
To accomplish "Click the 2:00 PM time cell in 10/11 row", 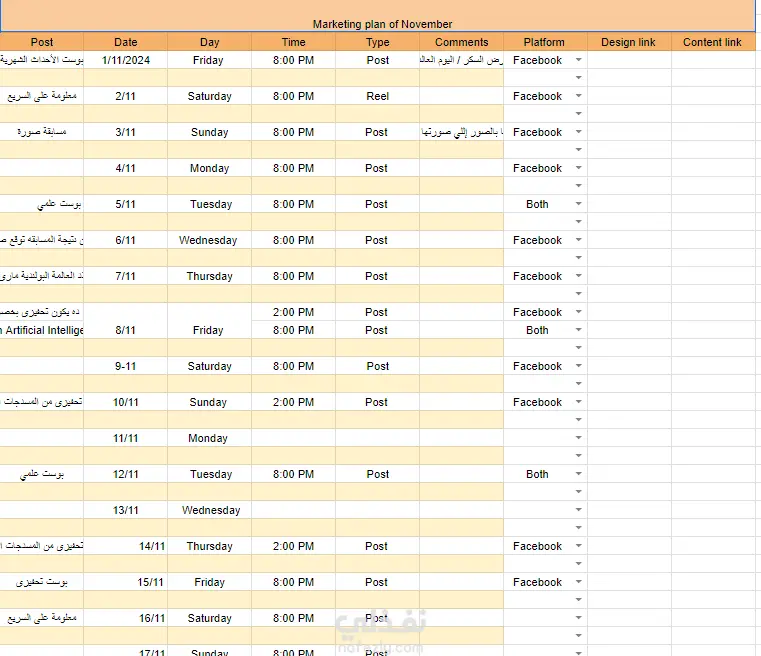I will (x=294, y=402).
